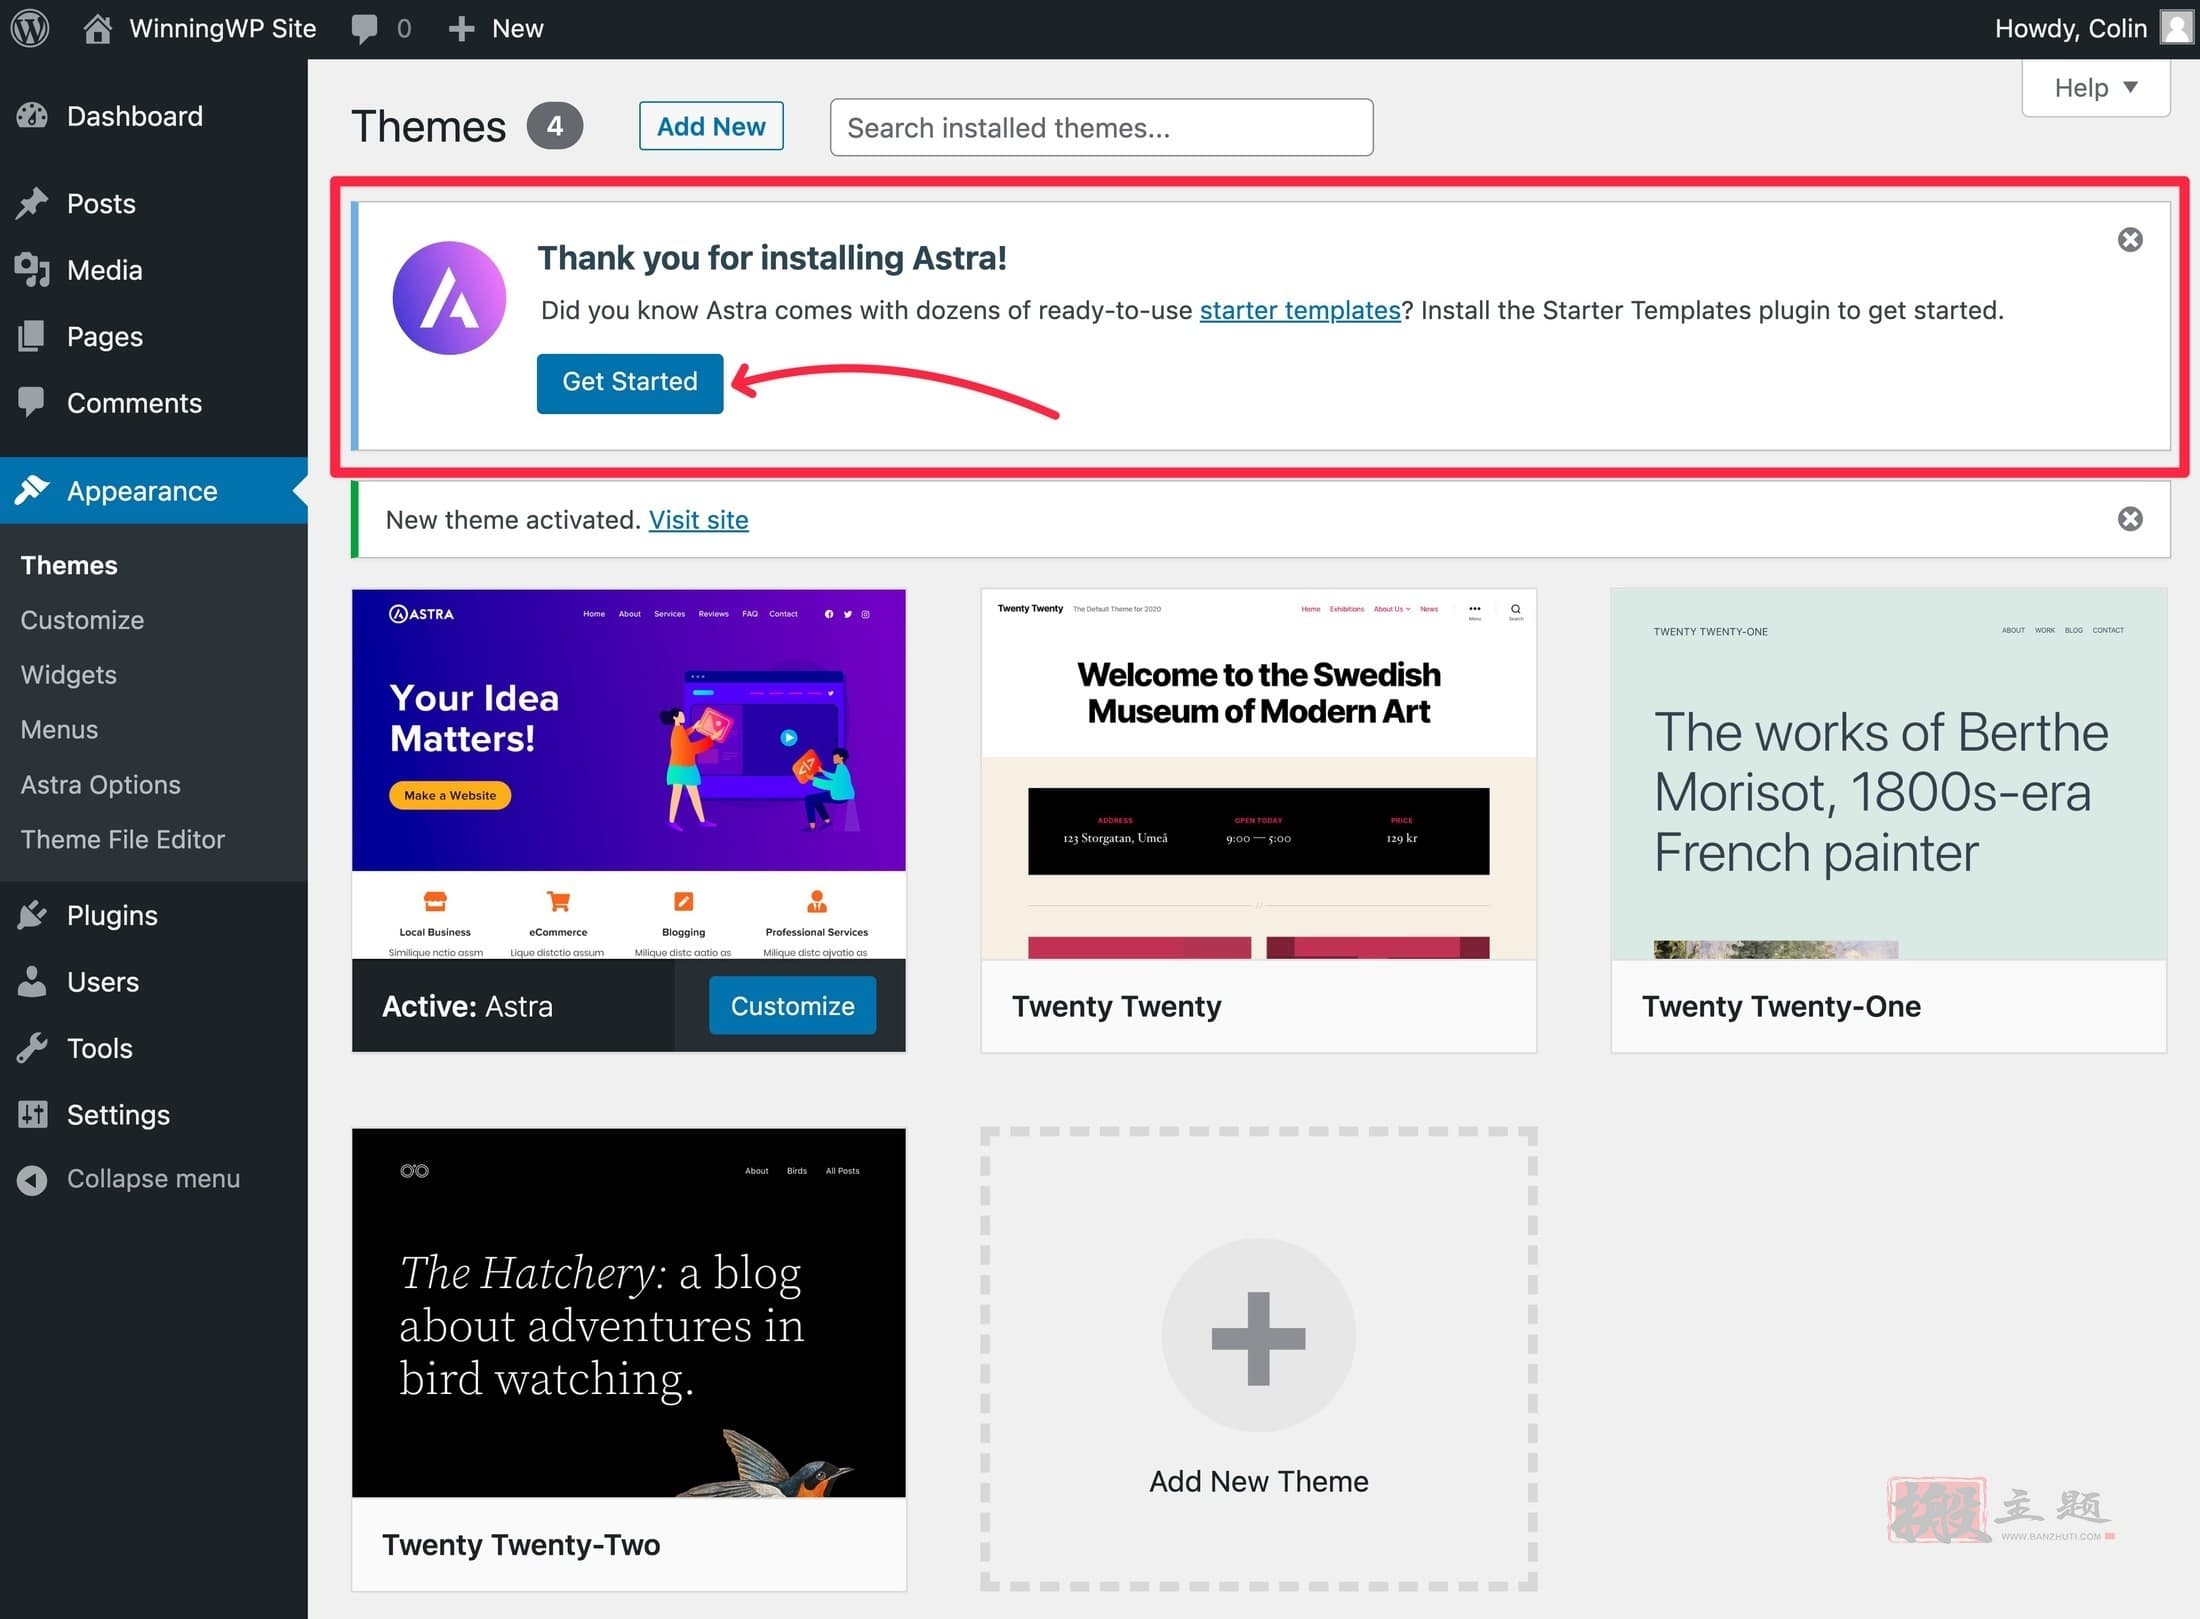Select the Twenty Twenty theme thumbnail

tap(1259, 774)
